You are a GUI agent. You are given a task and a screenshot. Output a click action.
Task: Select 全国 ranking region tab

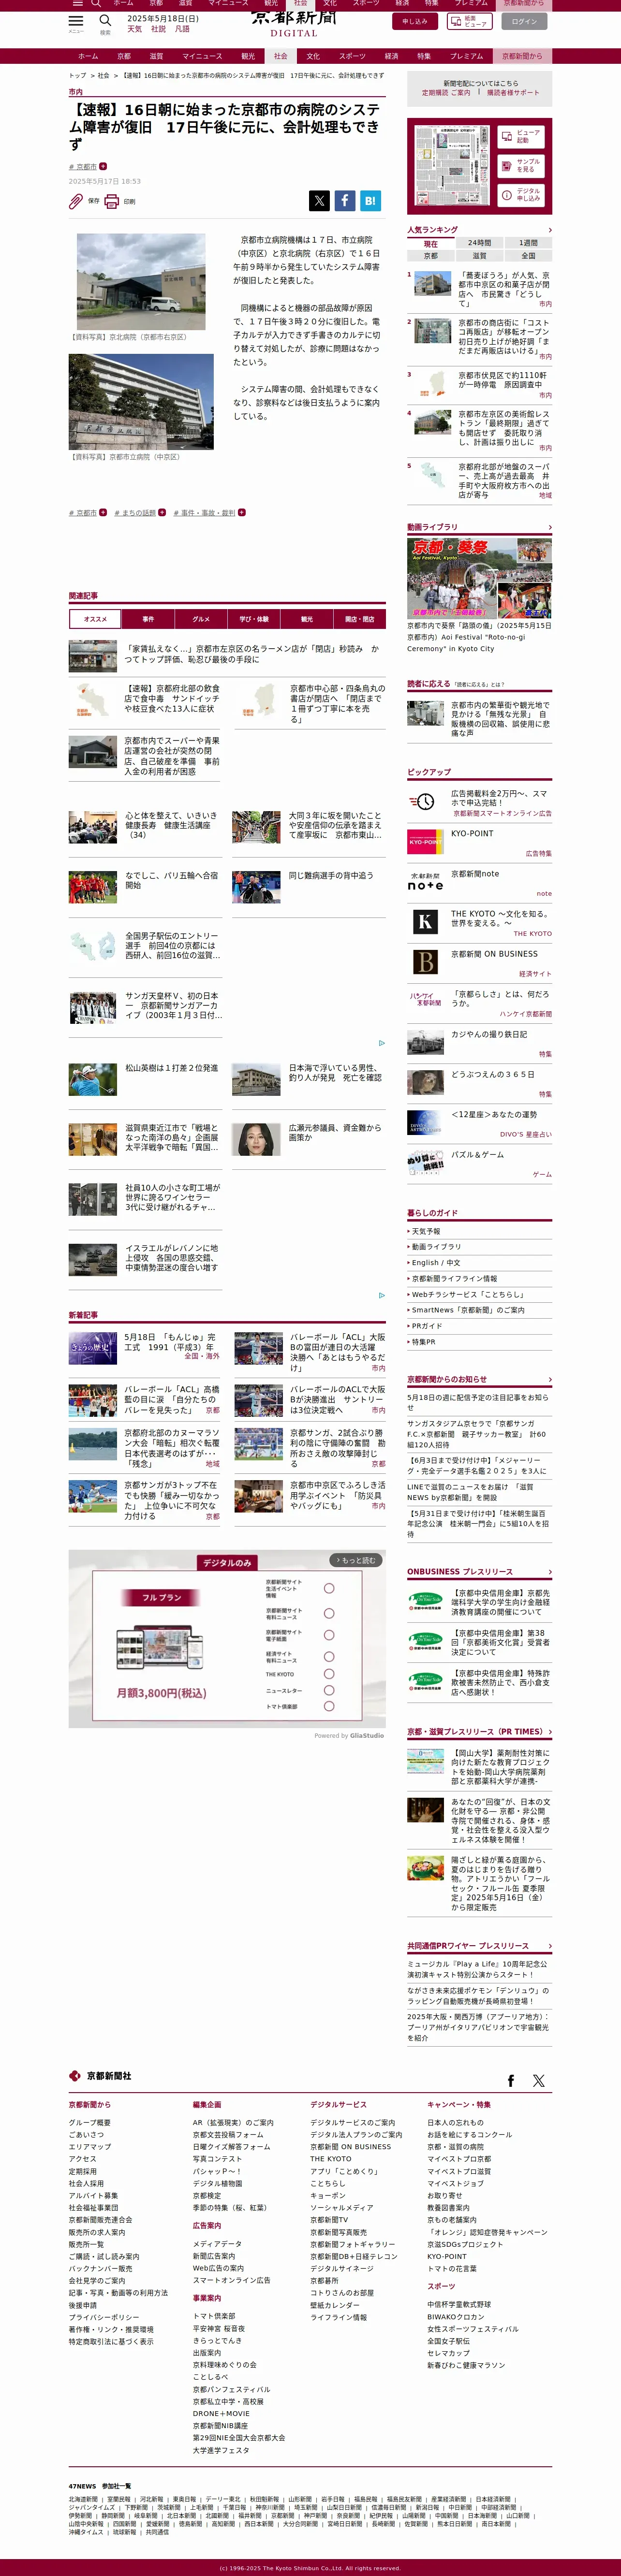528,255
